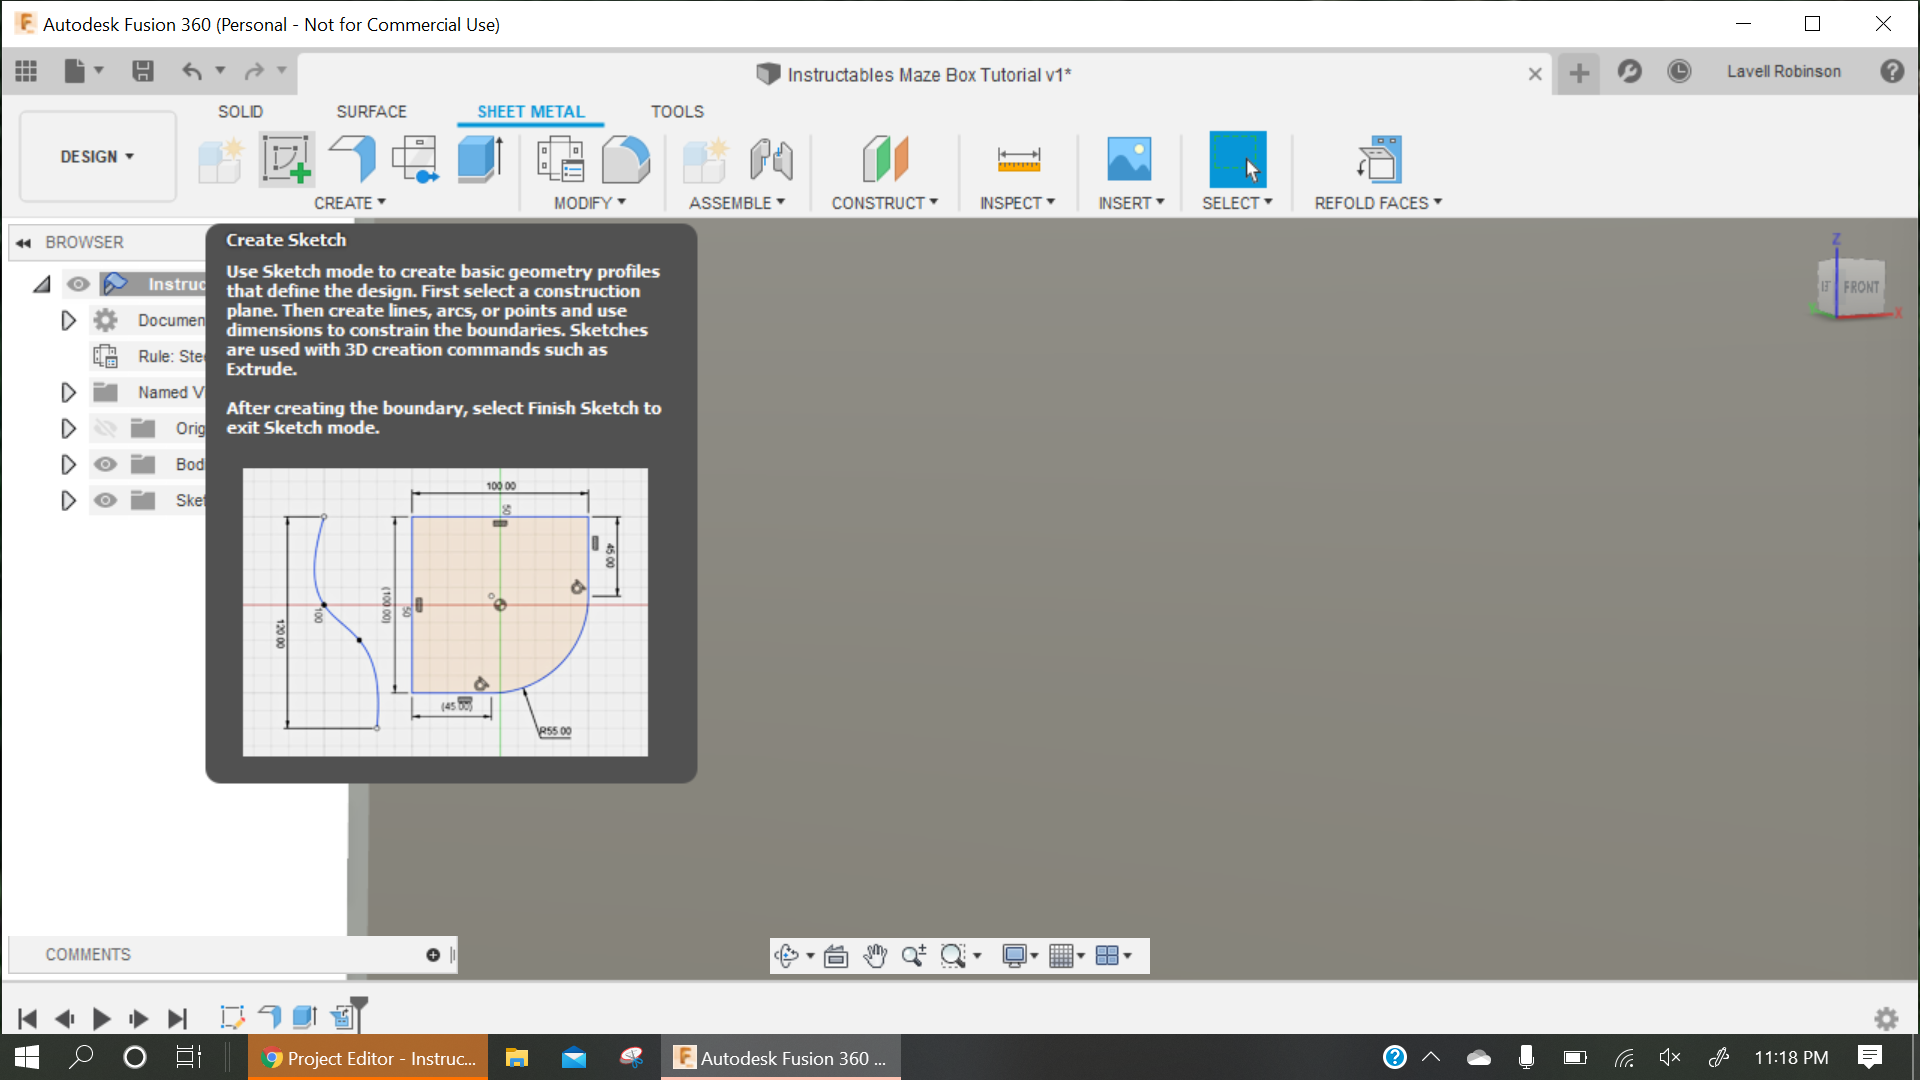Select the Look At tool

(836, 956)
